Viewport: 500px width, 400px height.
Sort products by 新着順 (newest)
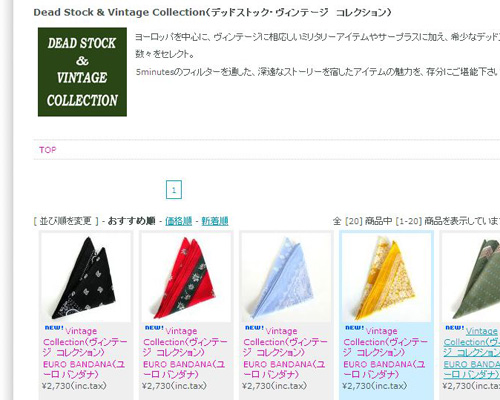[215, 221]
